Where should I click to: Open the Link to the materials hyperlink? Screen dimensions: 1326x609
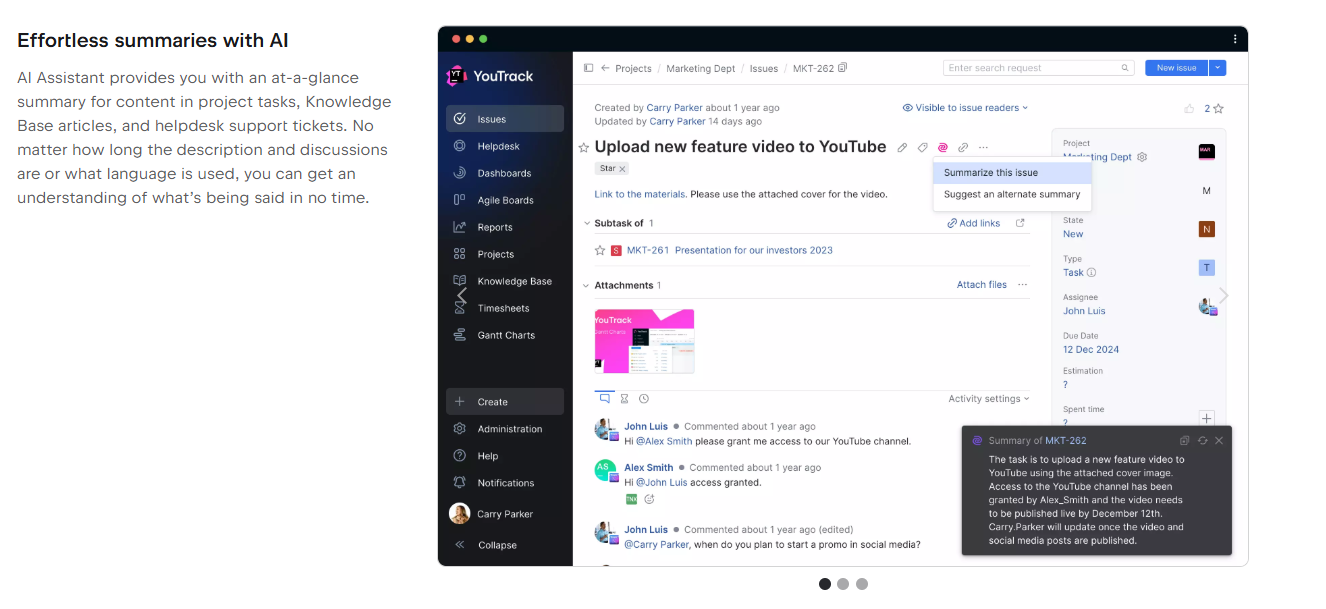click(x=640, y=194)
